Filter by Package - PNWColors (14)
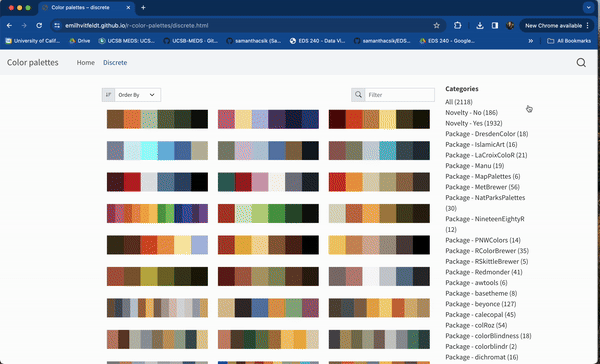Screen dimensions: 600x364 (483, 240)
